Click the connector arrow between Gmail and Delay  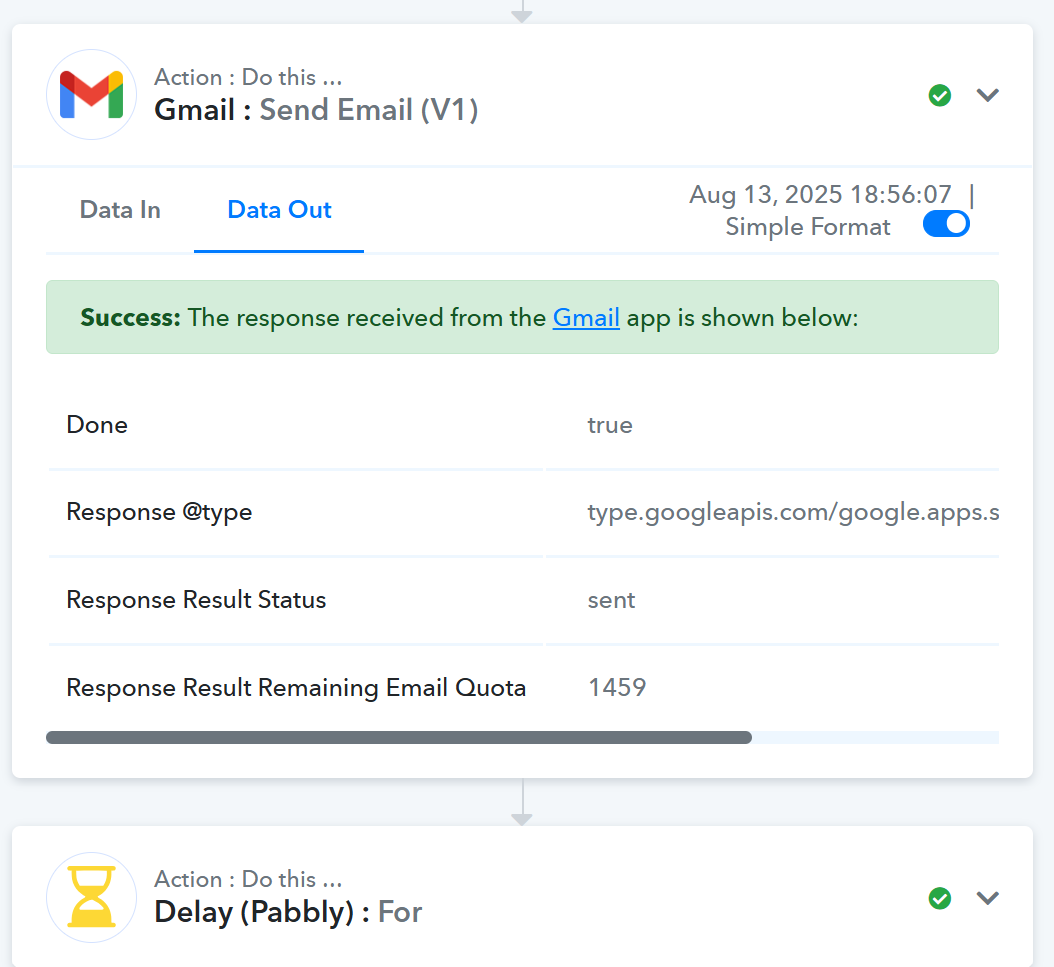tap(522, 802)
